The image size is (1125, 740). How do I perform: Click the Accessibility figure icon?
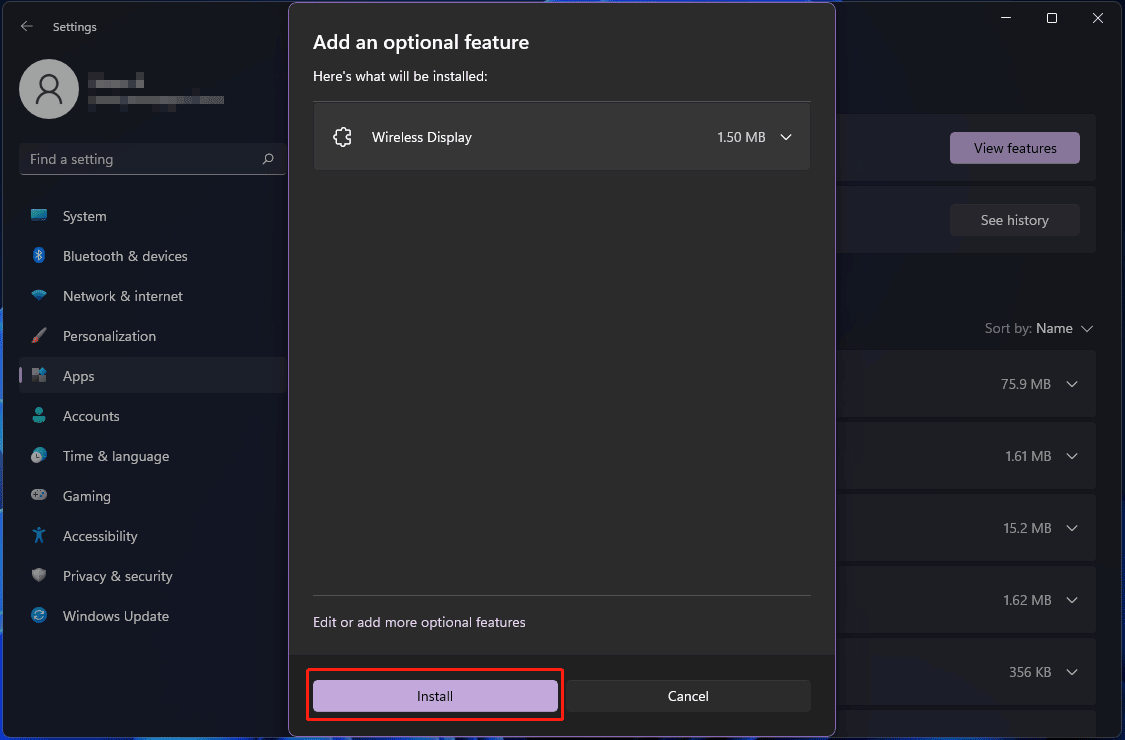(39, 536)
